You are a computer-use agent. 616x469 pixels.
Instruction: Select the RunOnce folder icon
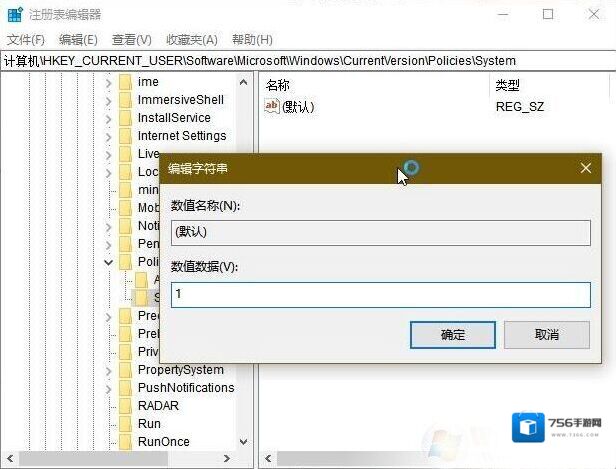(x=125, y=442)
